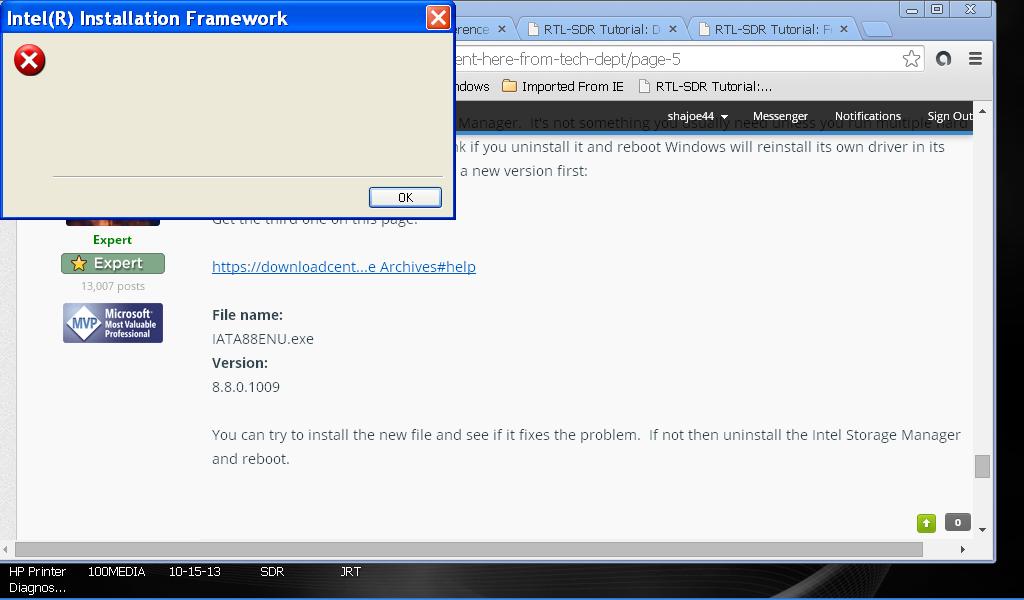Click the page scroll up arrow
The width and height of the screenshot is (1024, 600).
[982, 112]
